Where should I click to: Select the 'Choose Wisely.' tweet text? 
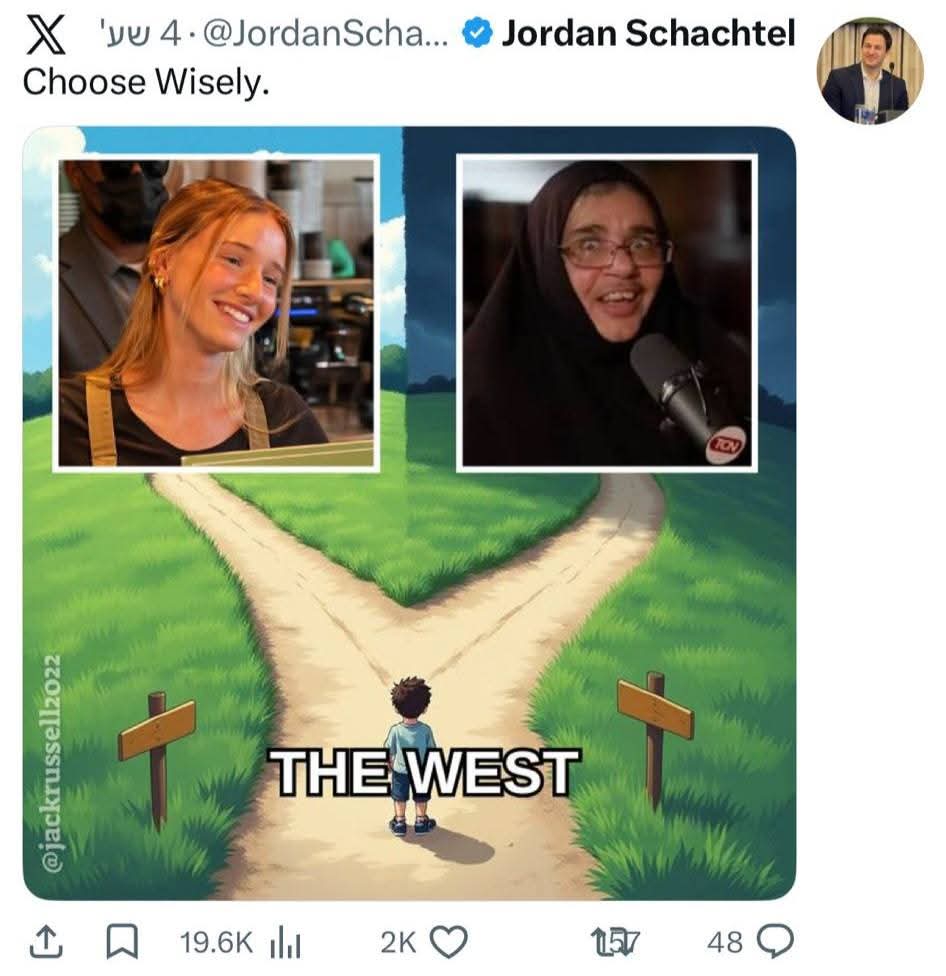click(146, 82)
